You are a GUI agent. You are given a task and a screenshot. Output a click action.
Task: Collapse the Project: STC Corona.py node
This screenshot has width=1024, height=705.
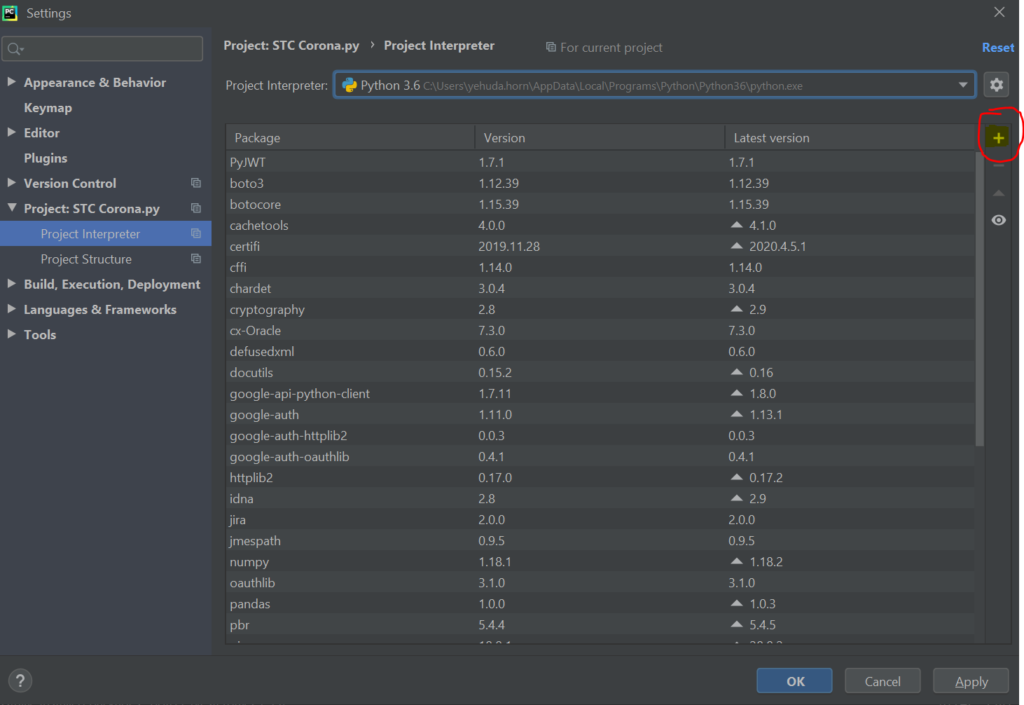click(12, 209)
